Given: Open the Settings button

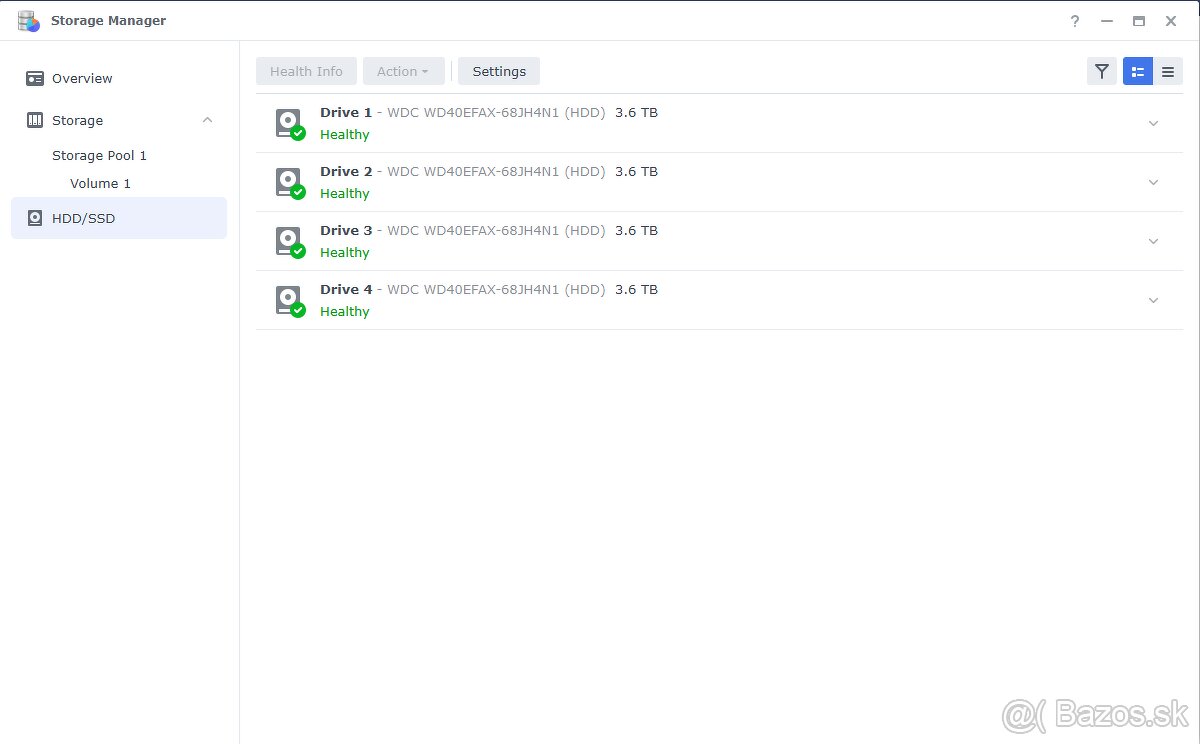Looking at the screenshot, I should [x=499, y=71].
